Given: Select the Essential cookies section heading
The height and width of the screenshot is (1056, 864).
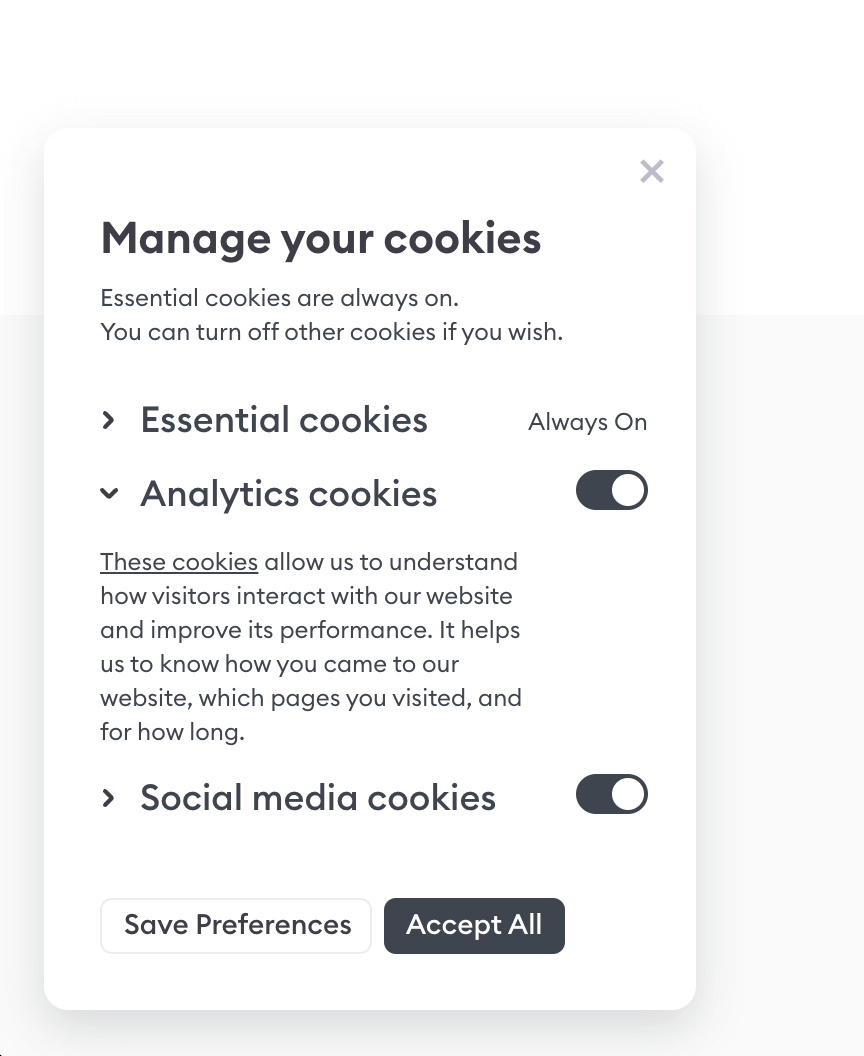Looking at the screenshot, I should click(x=284, y=420).
